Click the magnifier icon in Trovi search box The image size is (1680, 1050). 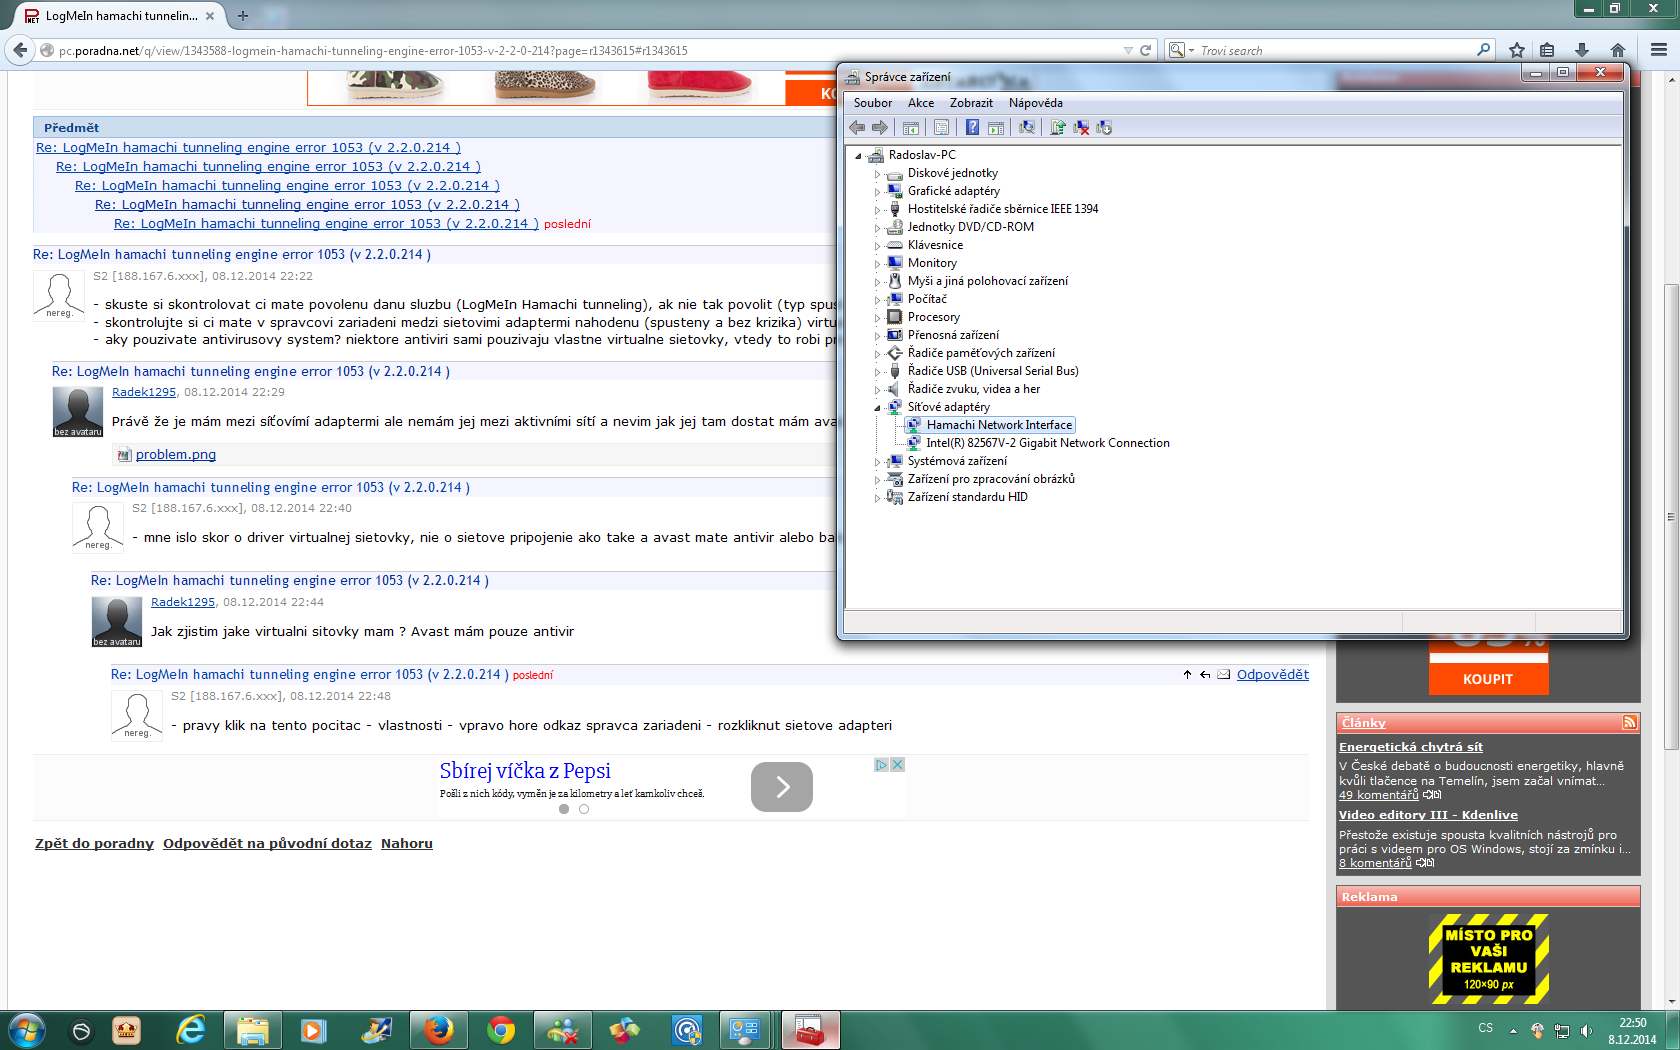(1484, 50)
